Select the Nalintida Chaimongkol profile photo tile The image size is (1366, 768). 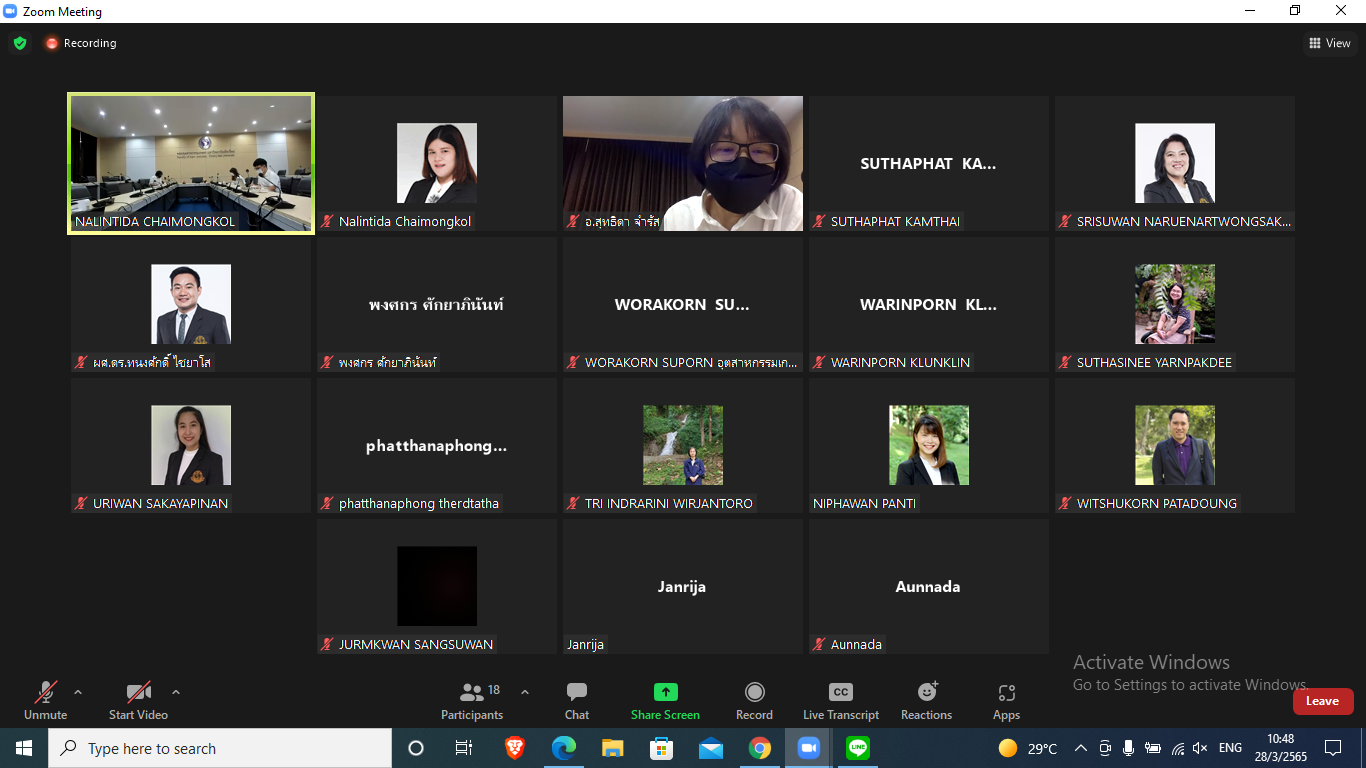click(437, 163)
